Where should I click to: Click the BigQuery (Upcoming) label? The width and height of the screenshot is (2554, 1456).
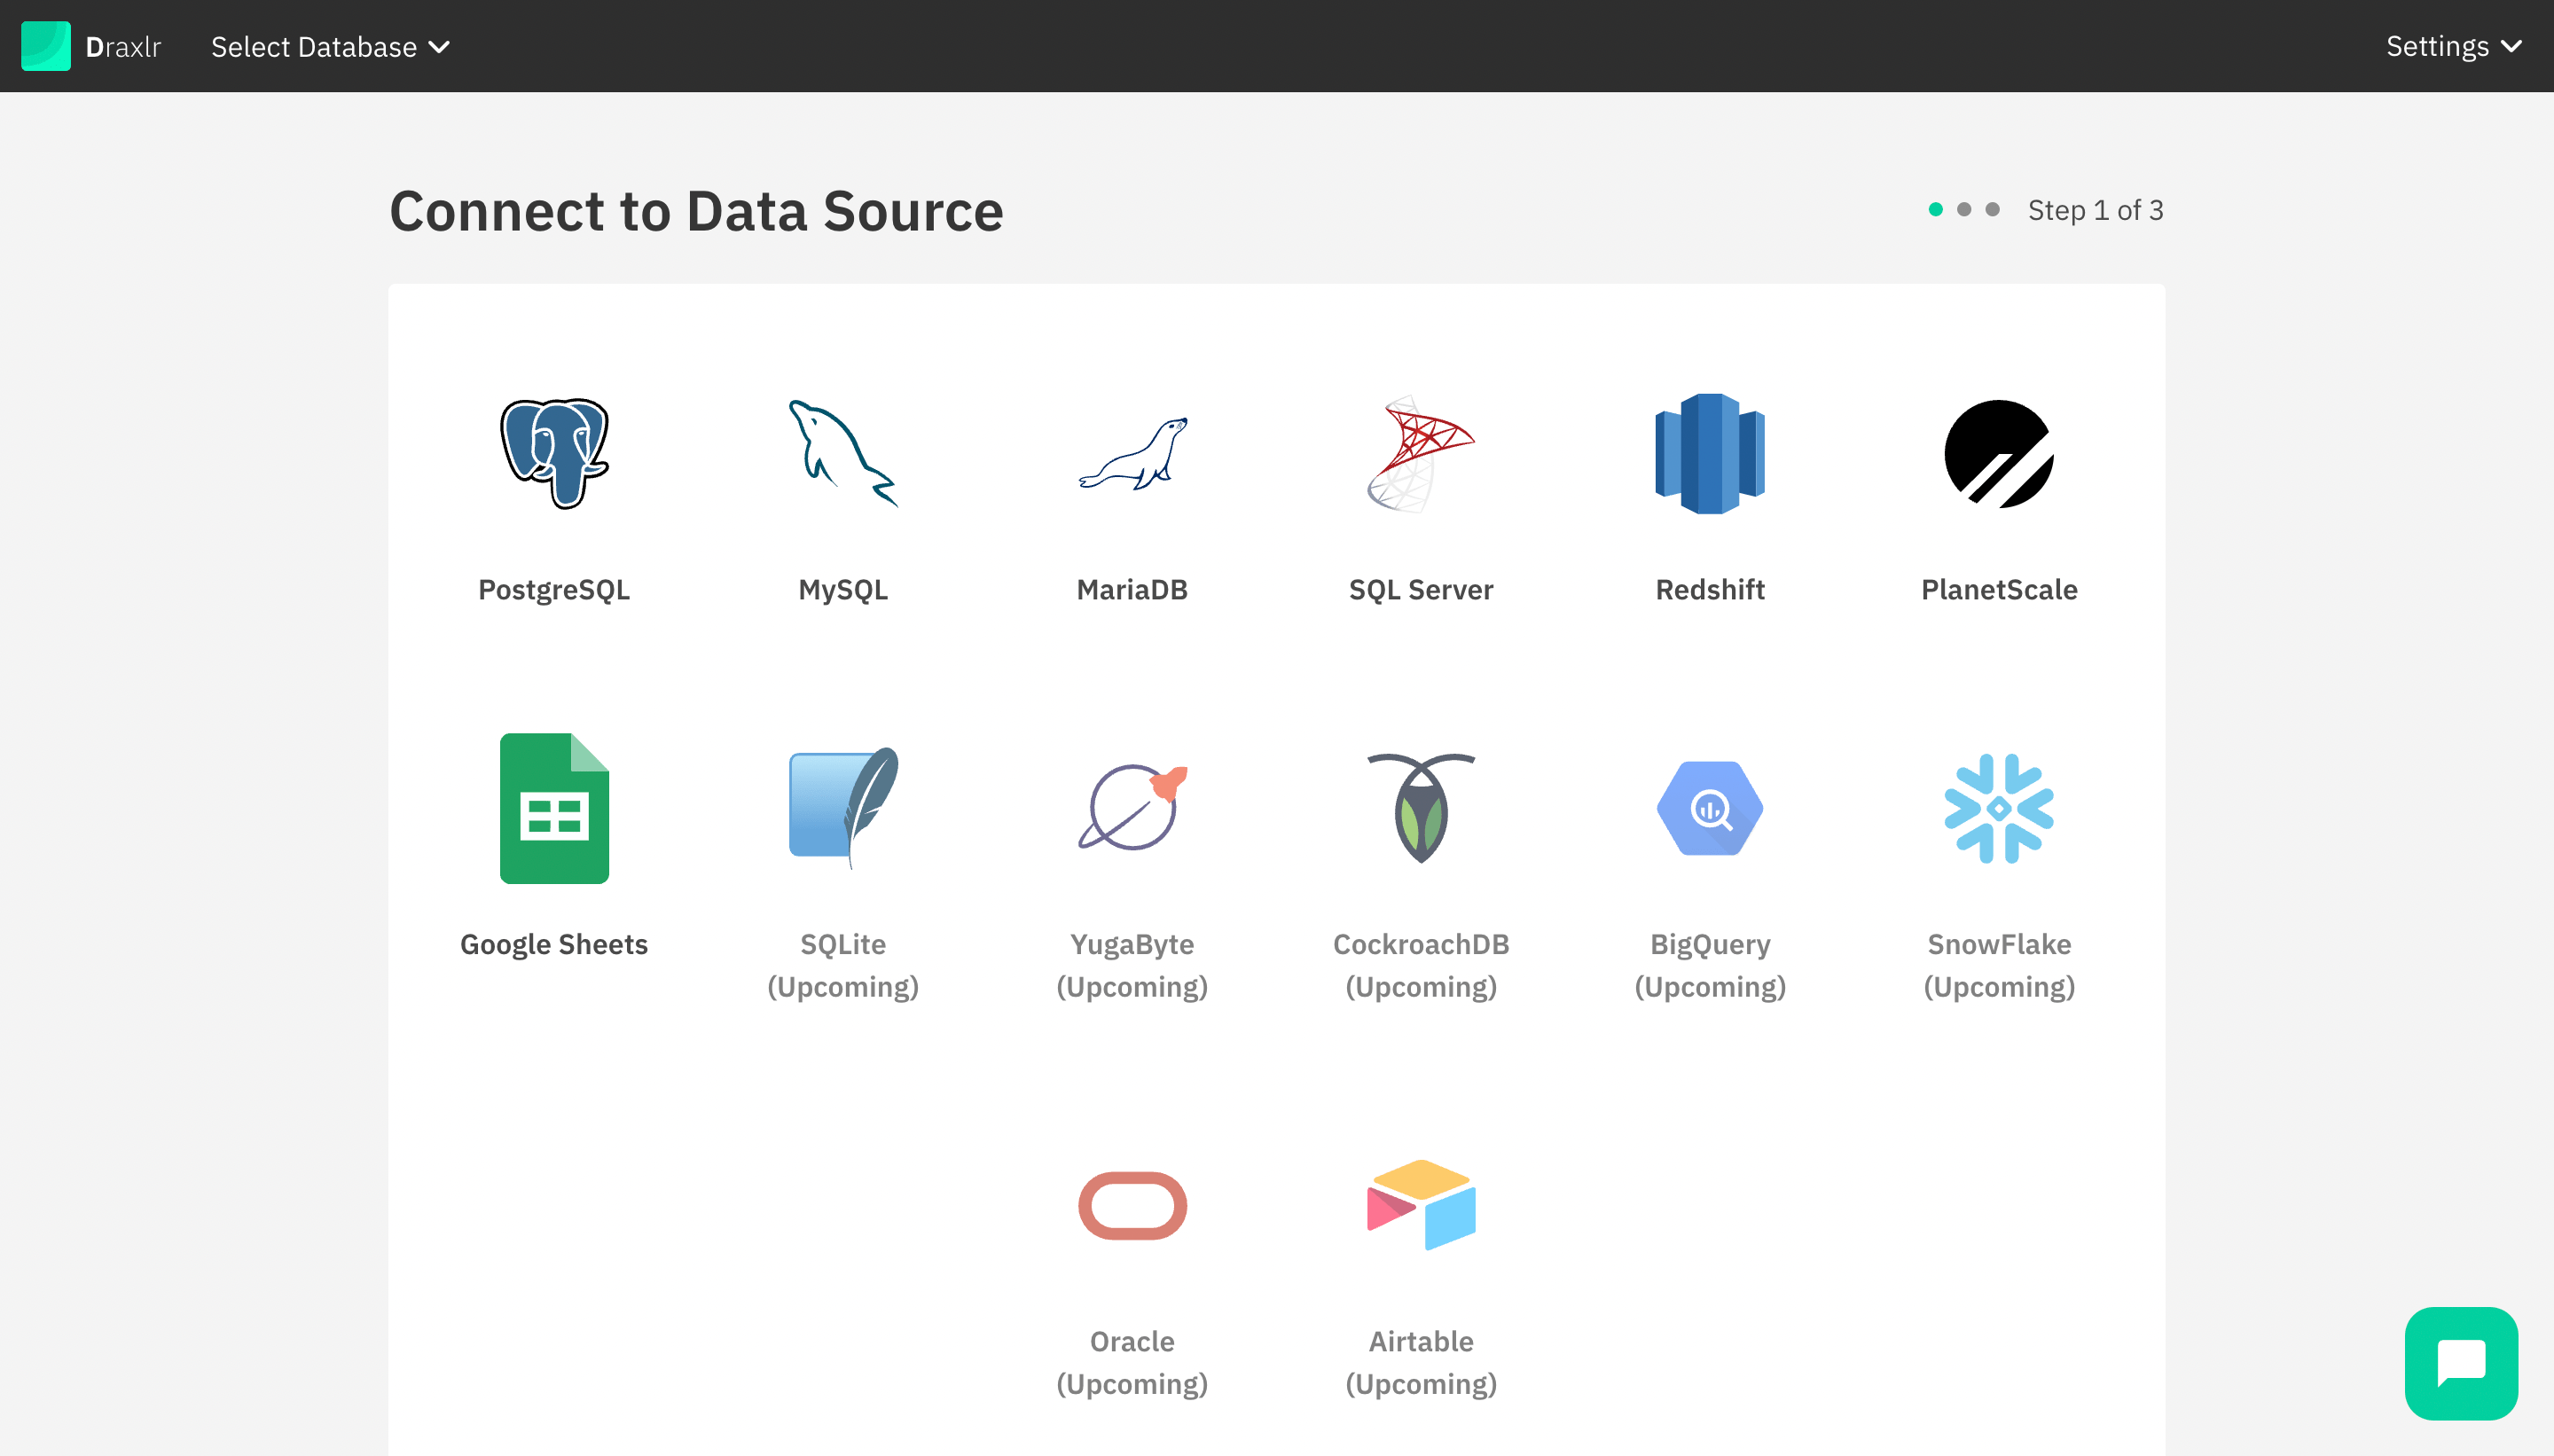1710,966
